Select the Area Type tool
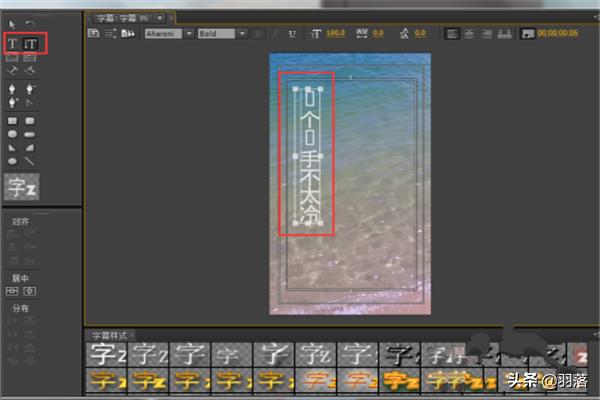 (x=12, y=57)
